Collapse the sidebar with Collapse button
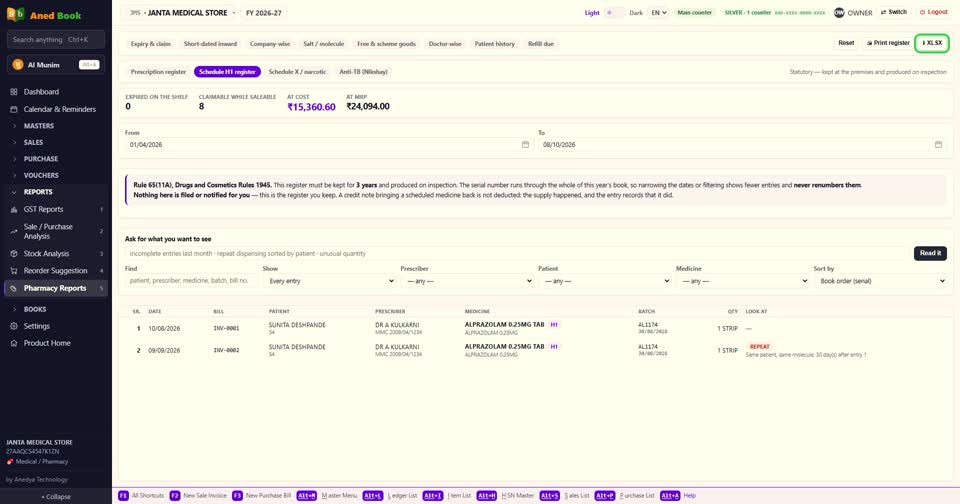The image size is (960, 504). point(56,497)
